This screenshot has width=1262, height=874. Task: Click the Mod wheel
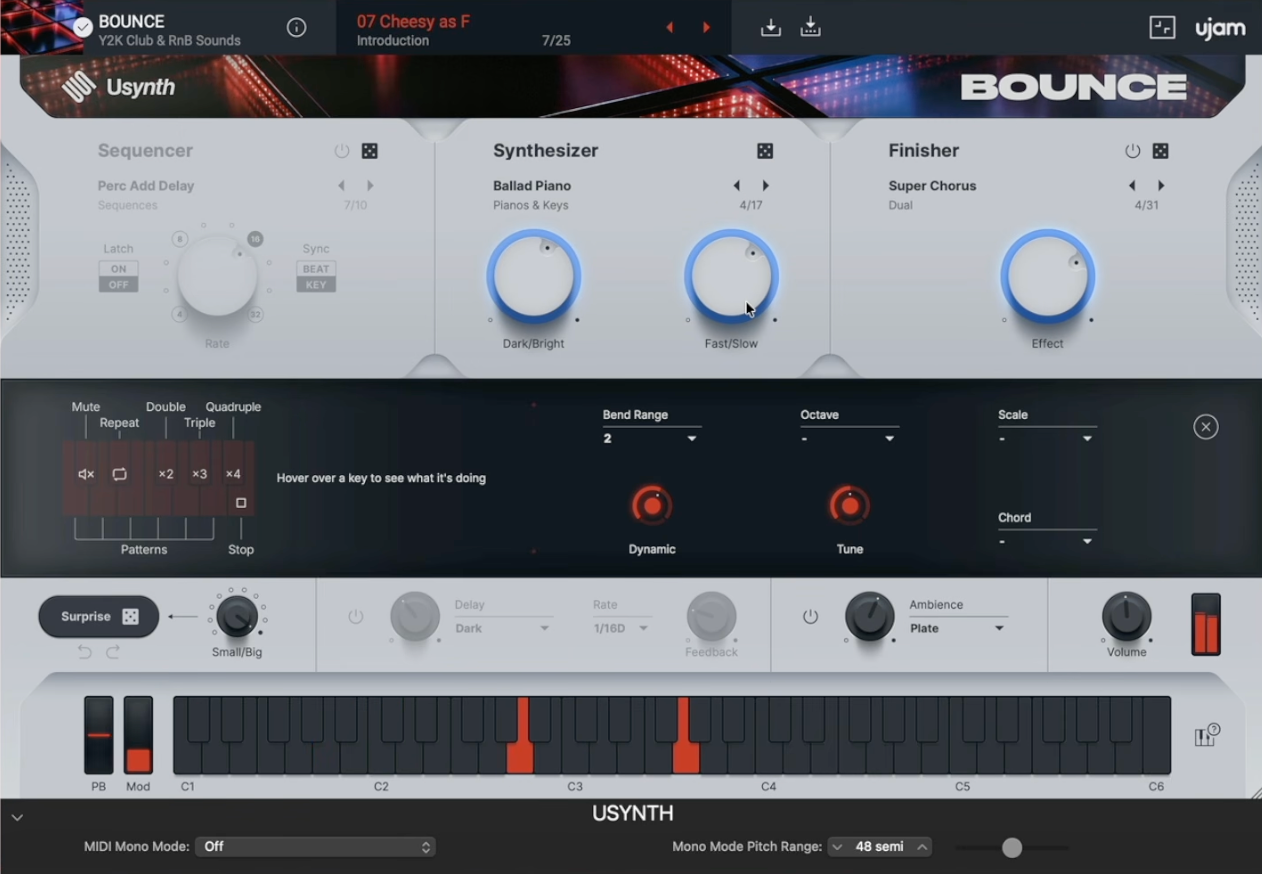[x=138, y=735]
